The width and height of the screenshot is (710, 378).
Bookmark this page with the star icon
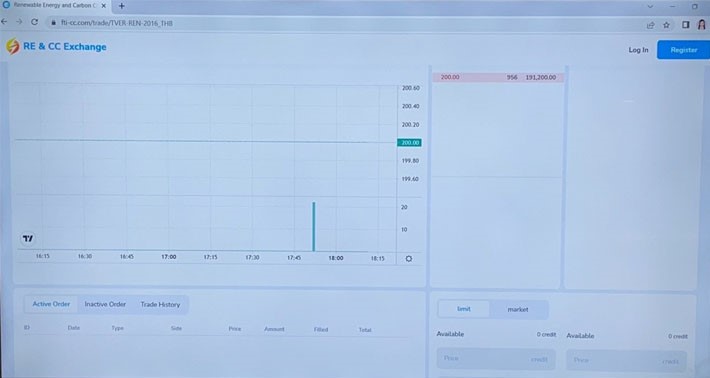666,25
